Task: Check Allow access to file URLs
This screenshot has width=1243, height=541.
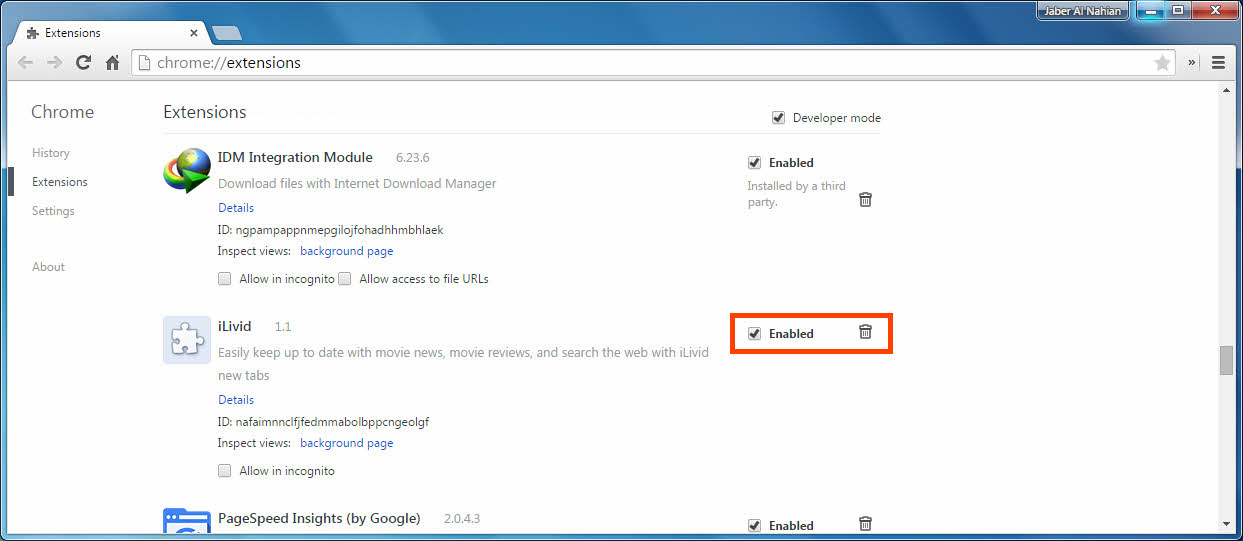Action: (345, 279)
